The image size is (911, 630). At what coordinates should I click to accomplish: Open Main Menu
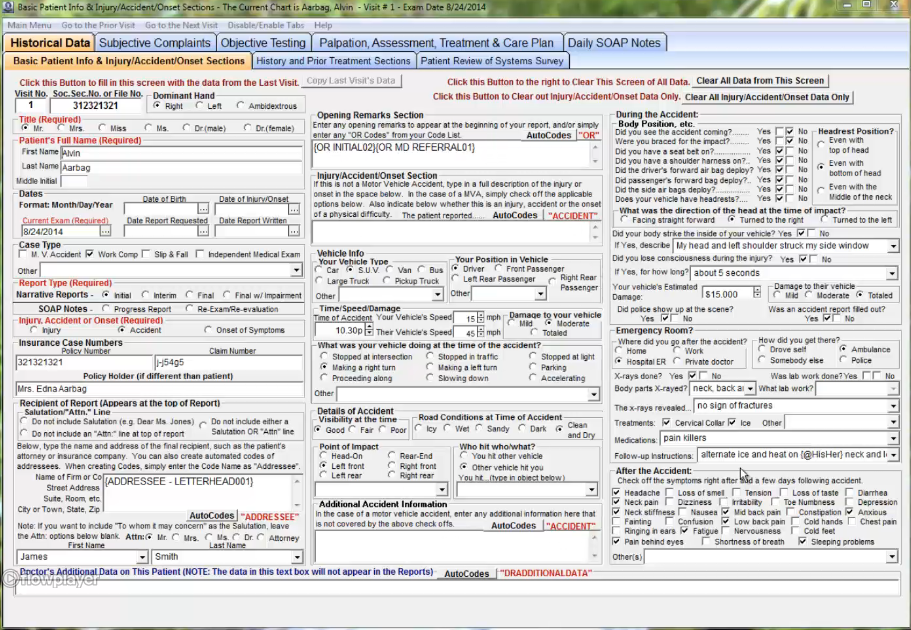point(29,25)
